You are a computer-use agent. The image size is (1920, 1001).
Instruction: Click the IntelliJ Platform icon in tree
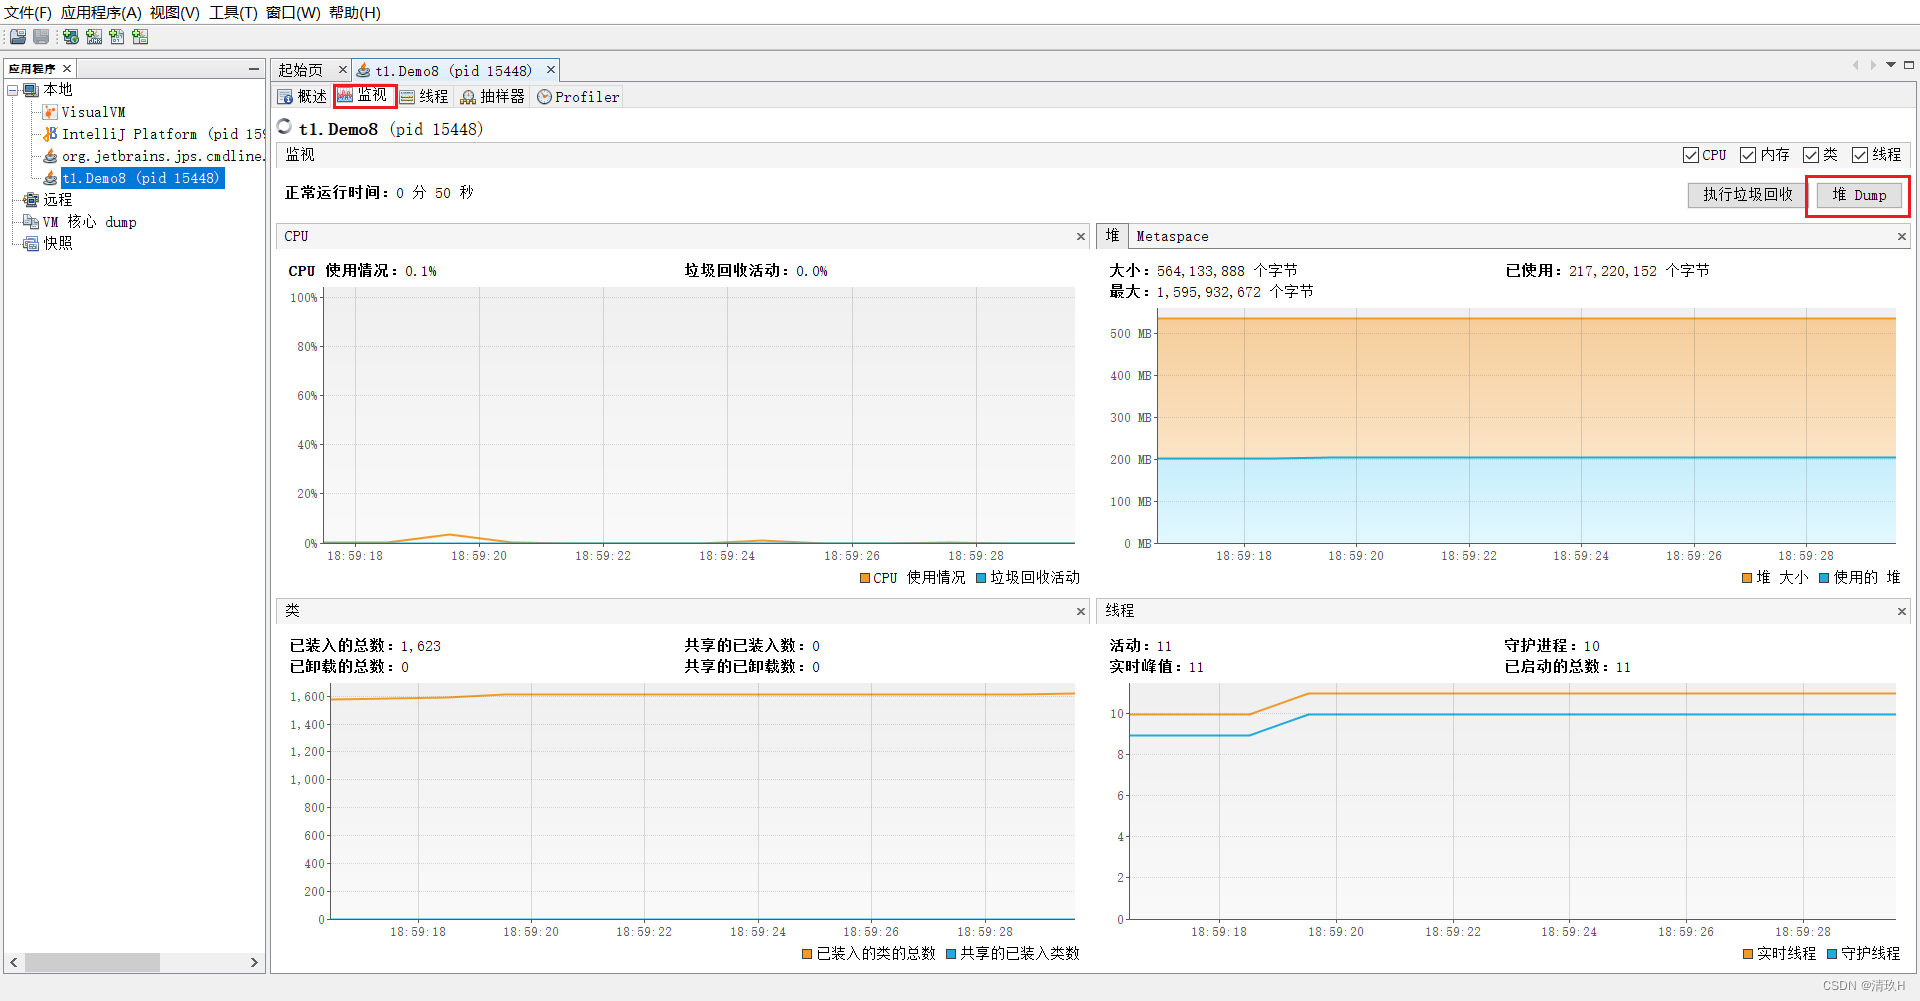tap(50, 134)
